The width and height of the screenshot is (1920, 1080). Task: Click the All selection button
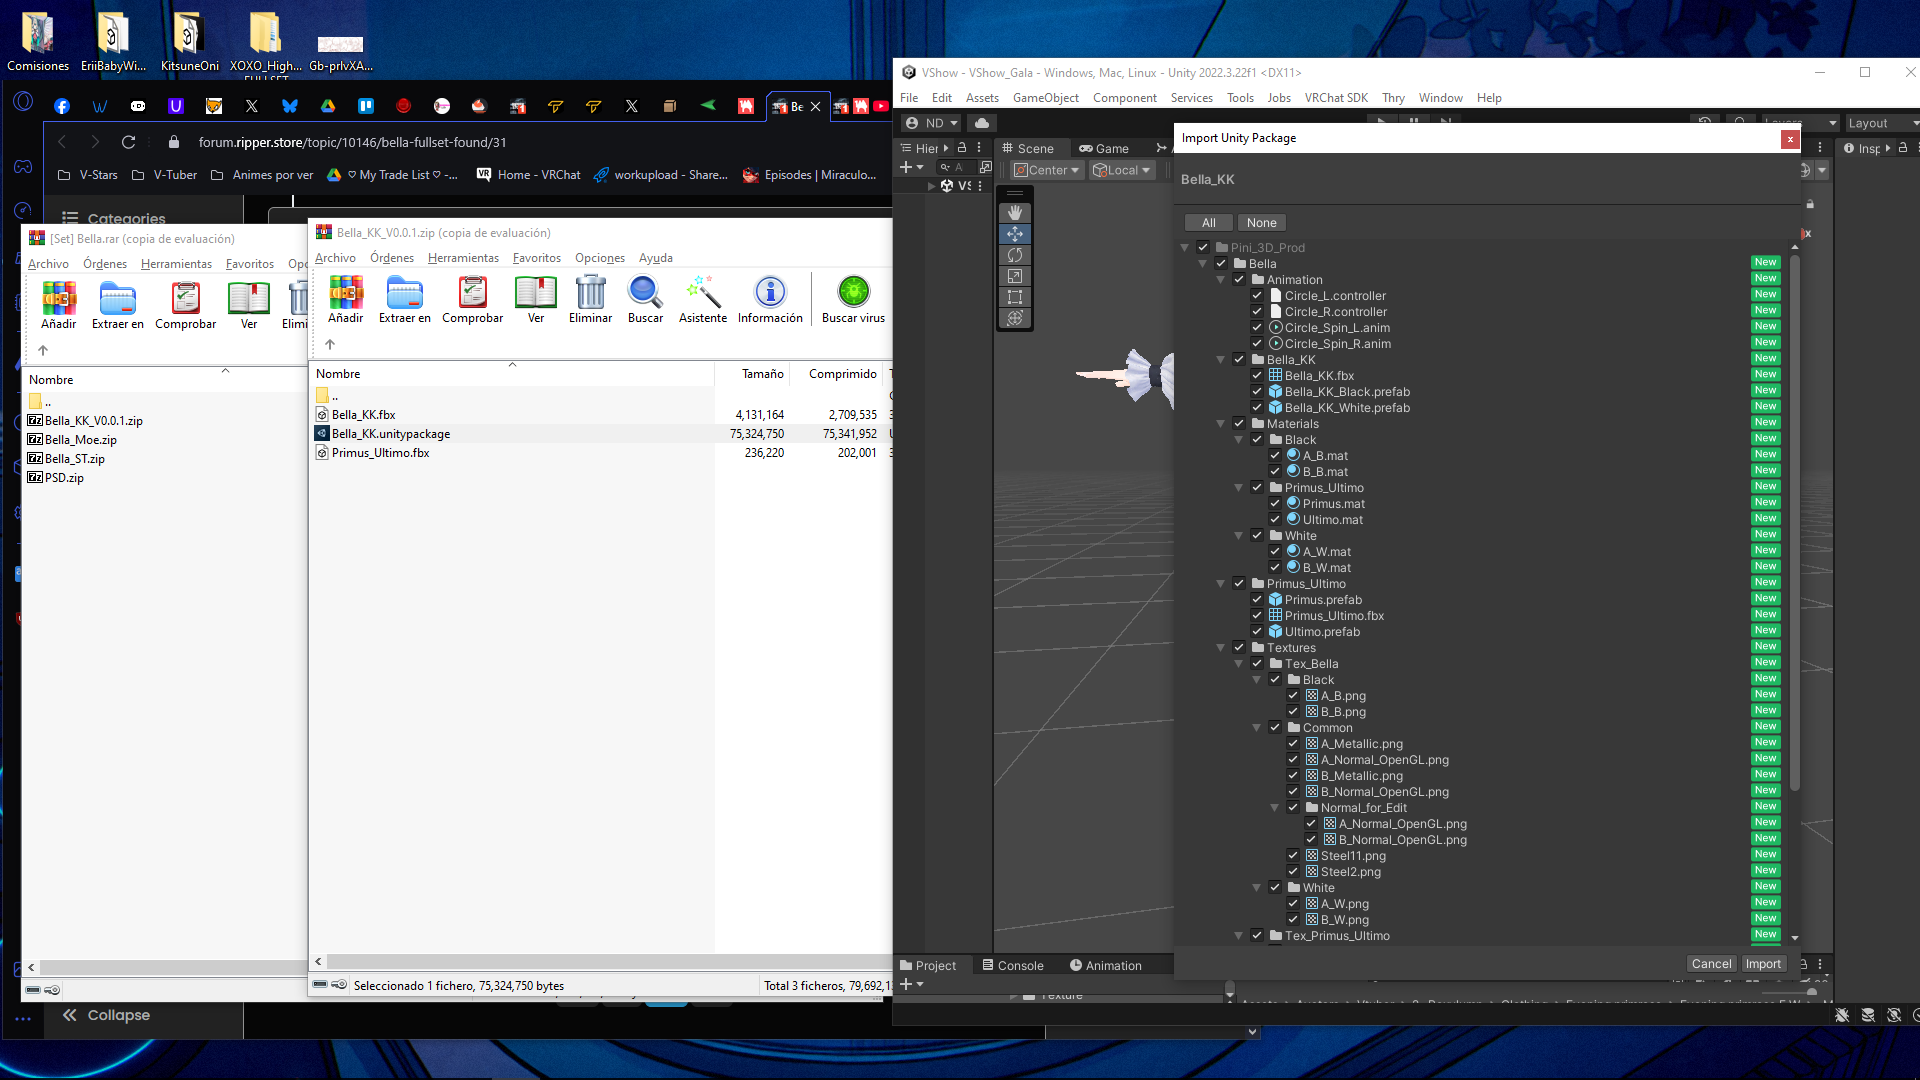1208,223
